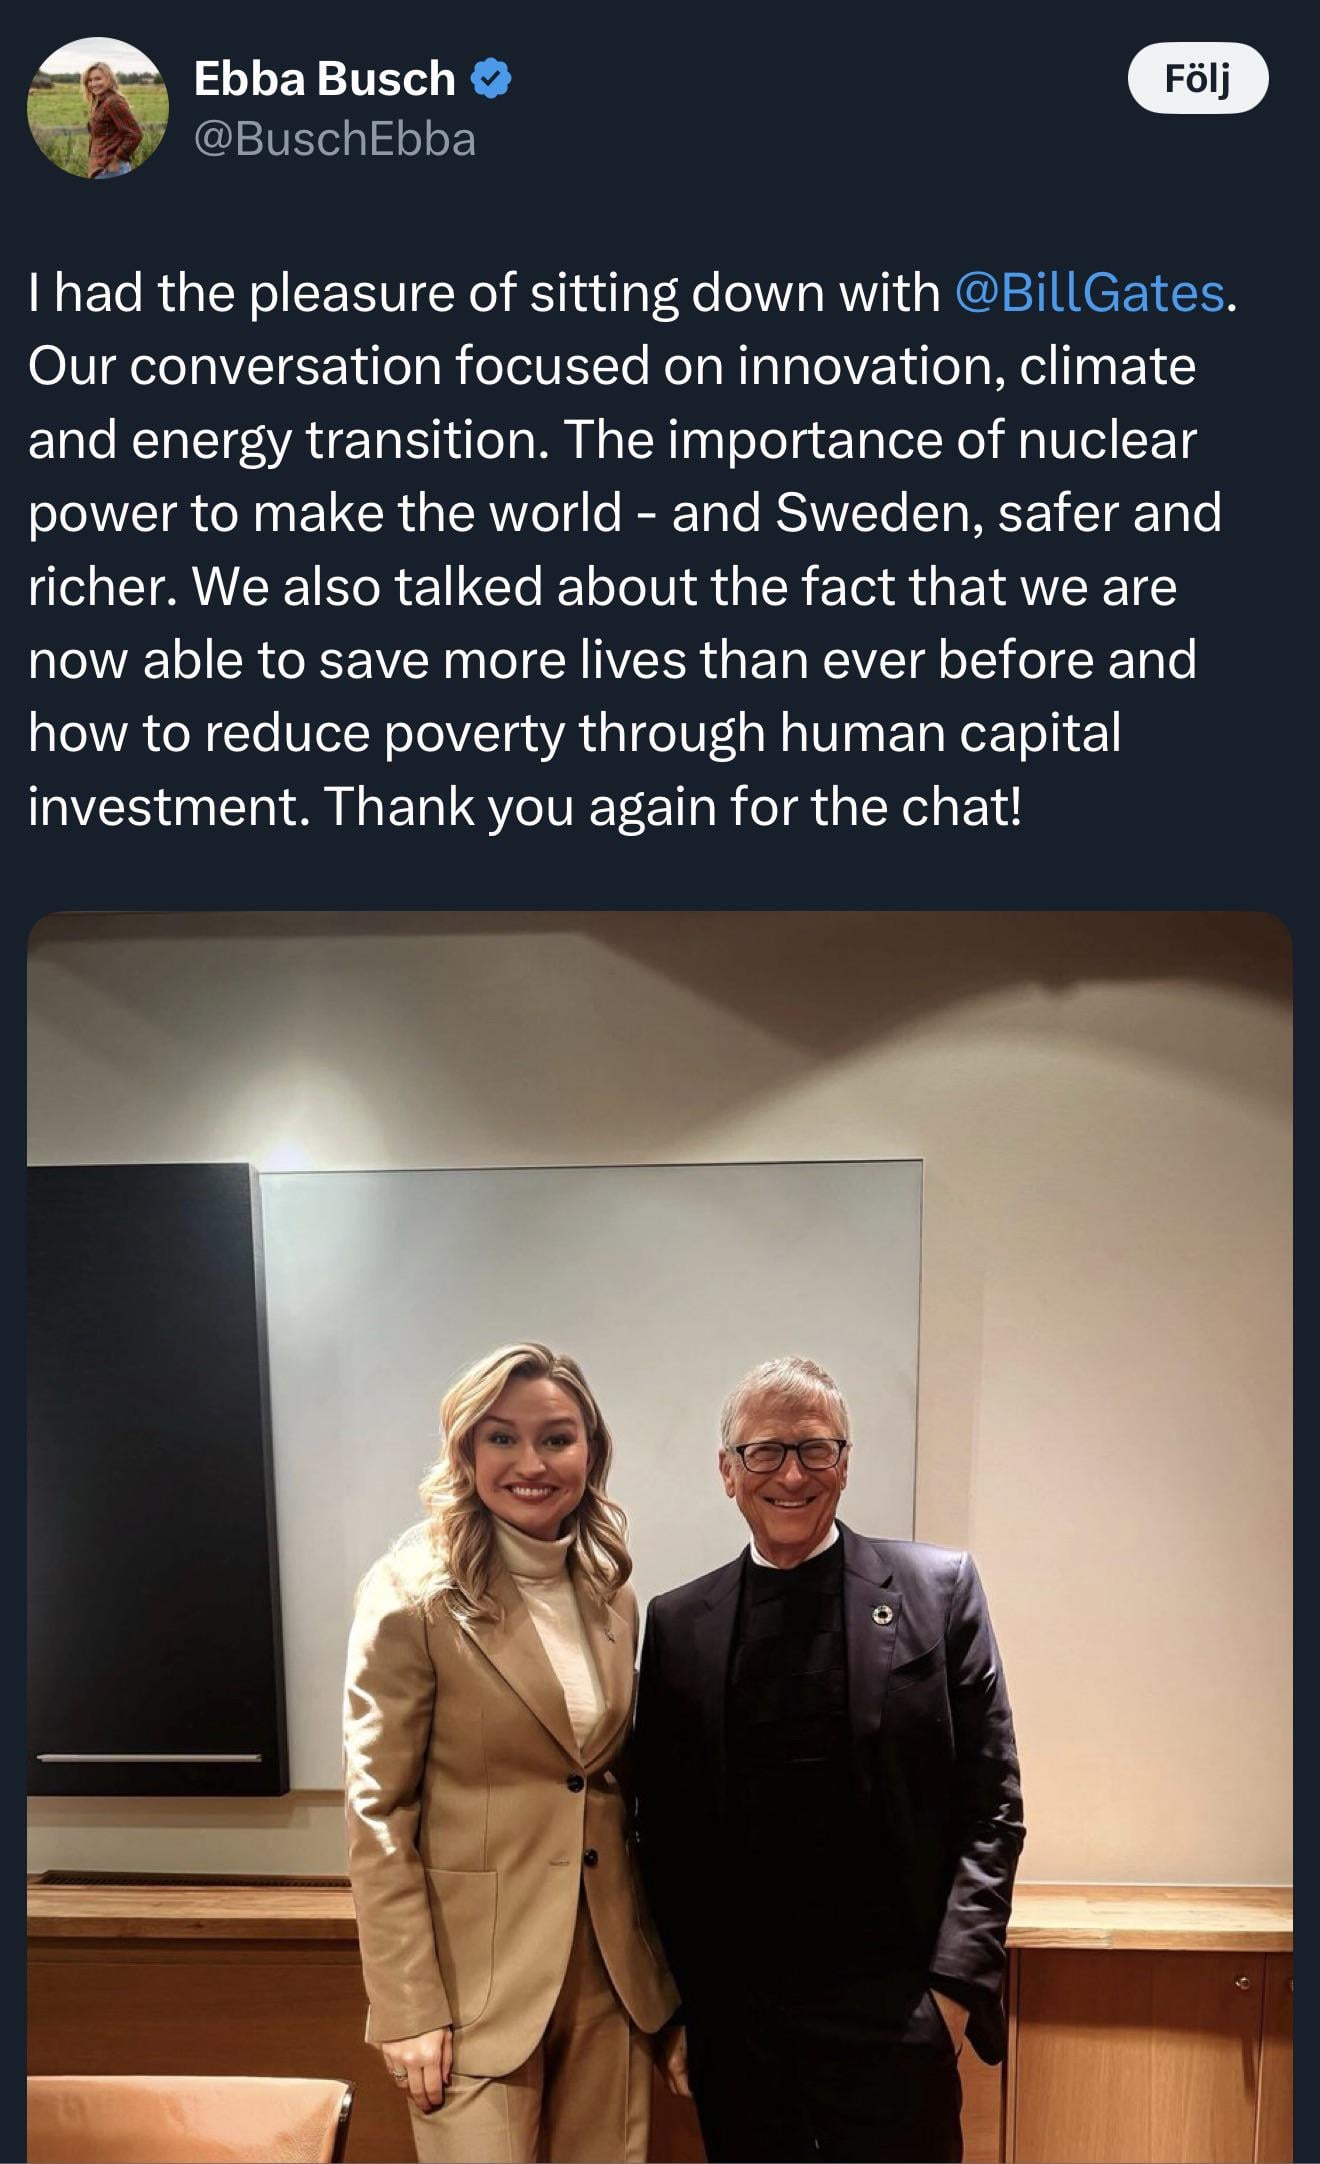The width and height of the screenshot is (1320, 2164).
Task: Click the orange chair in photo corner
Action: (180, 2120)
